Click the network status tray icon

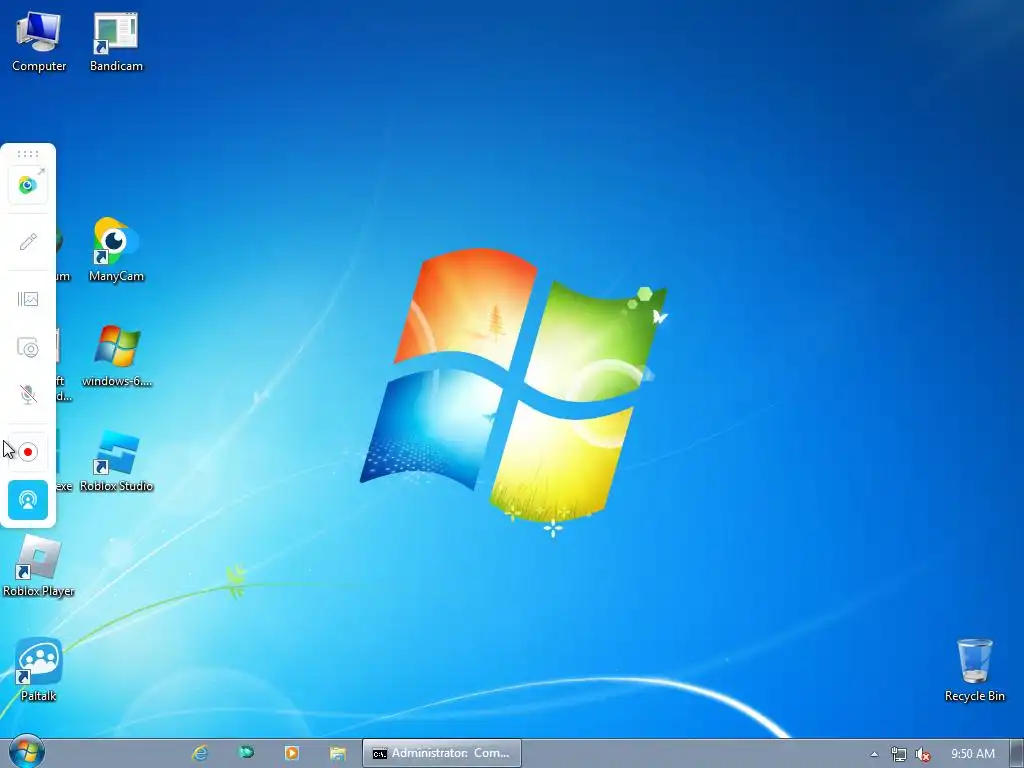tap(899, 754)
